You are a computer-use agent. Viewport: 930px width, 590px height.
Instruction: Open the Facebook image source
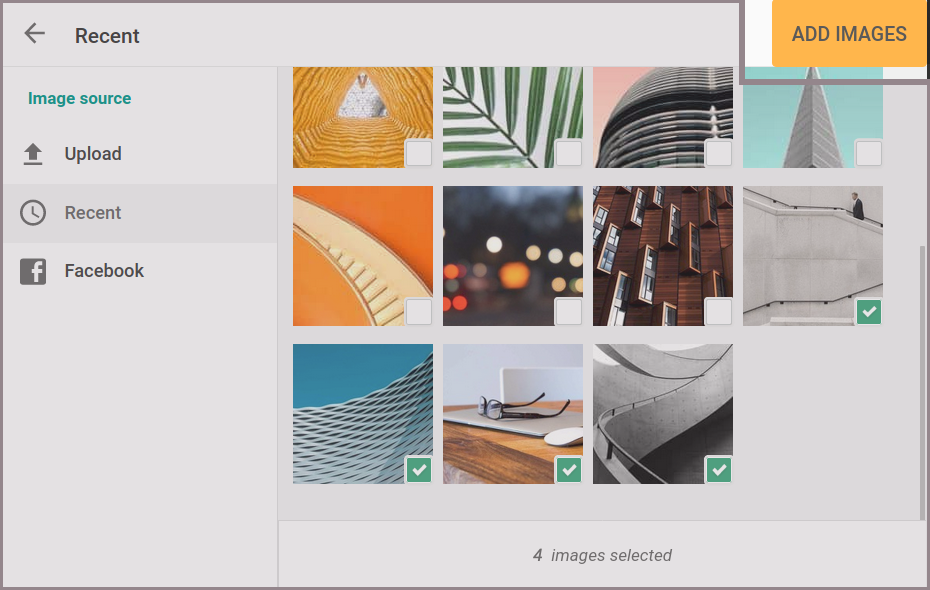[104, 271]
